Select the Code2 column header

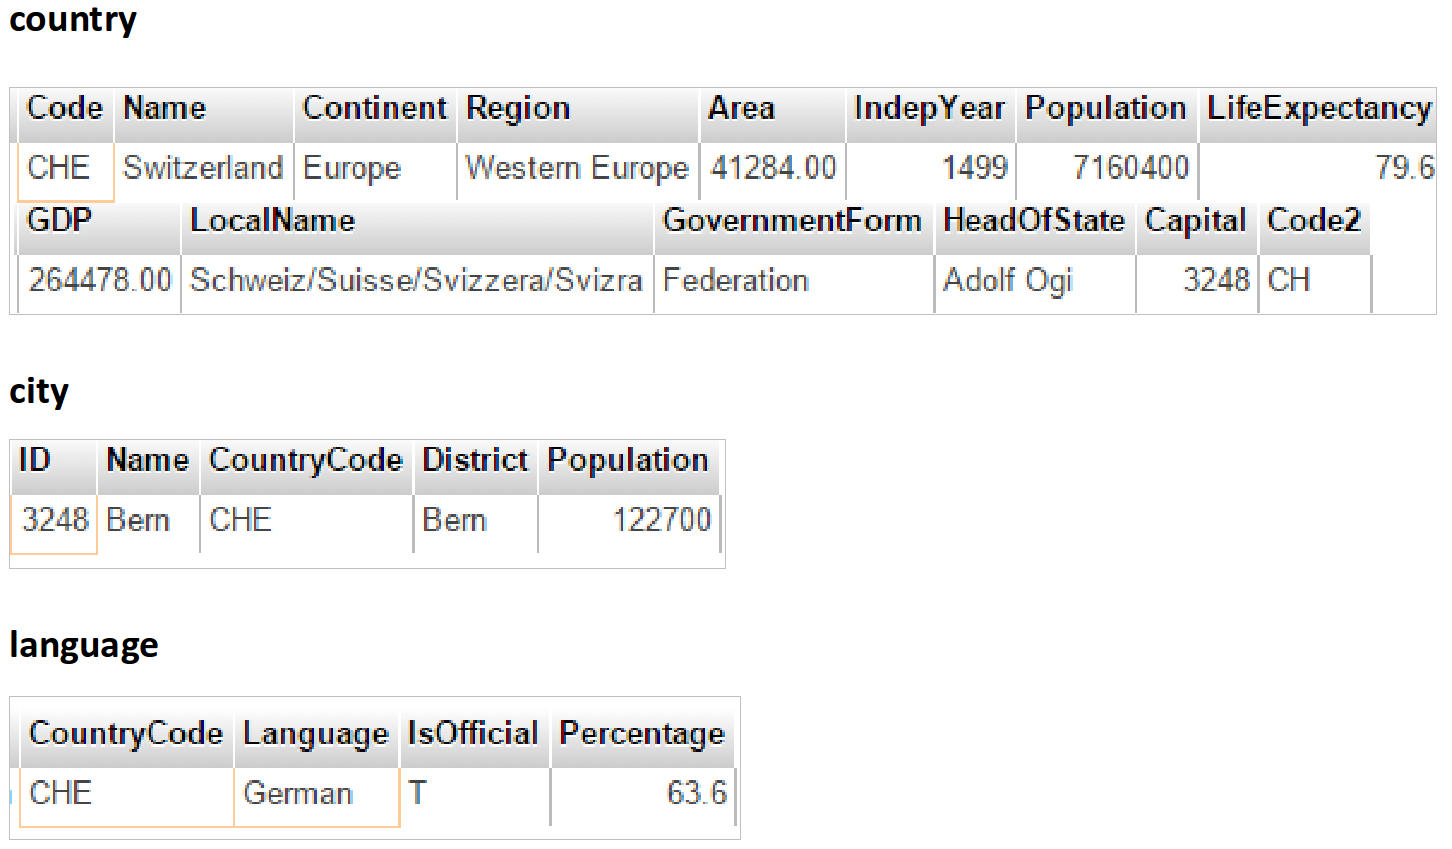[x=1313, y=221]
